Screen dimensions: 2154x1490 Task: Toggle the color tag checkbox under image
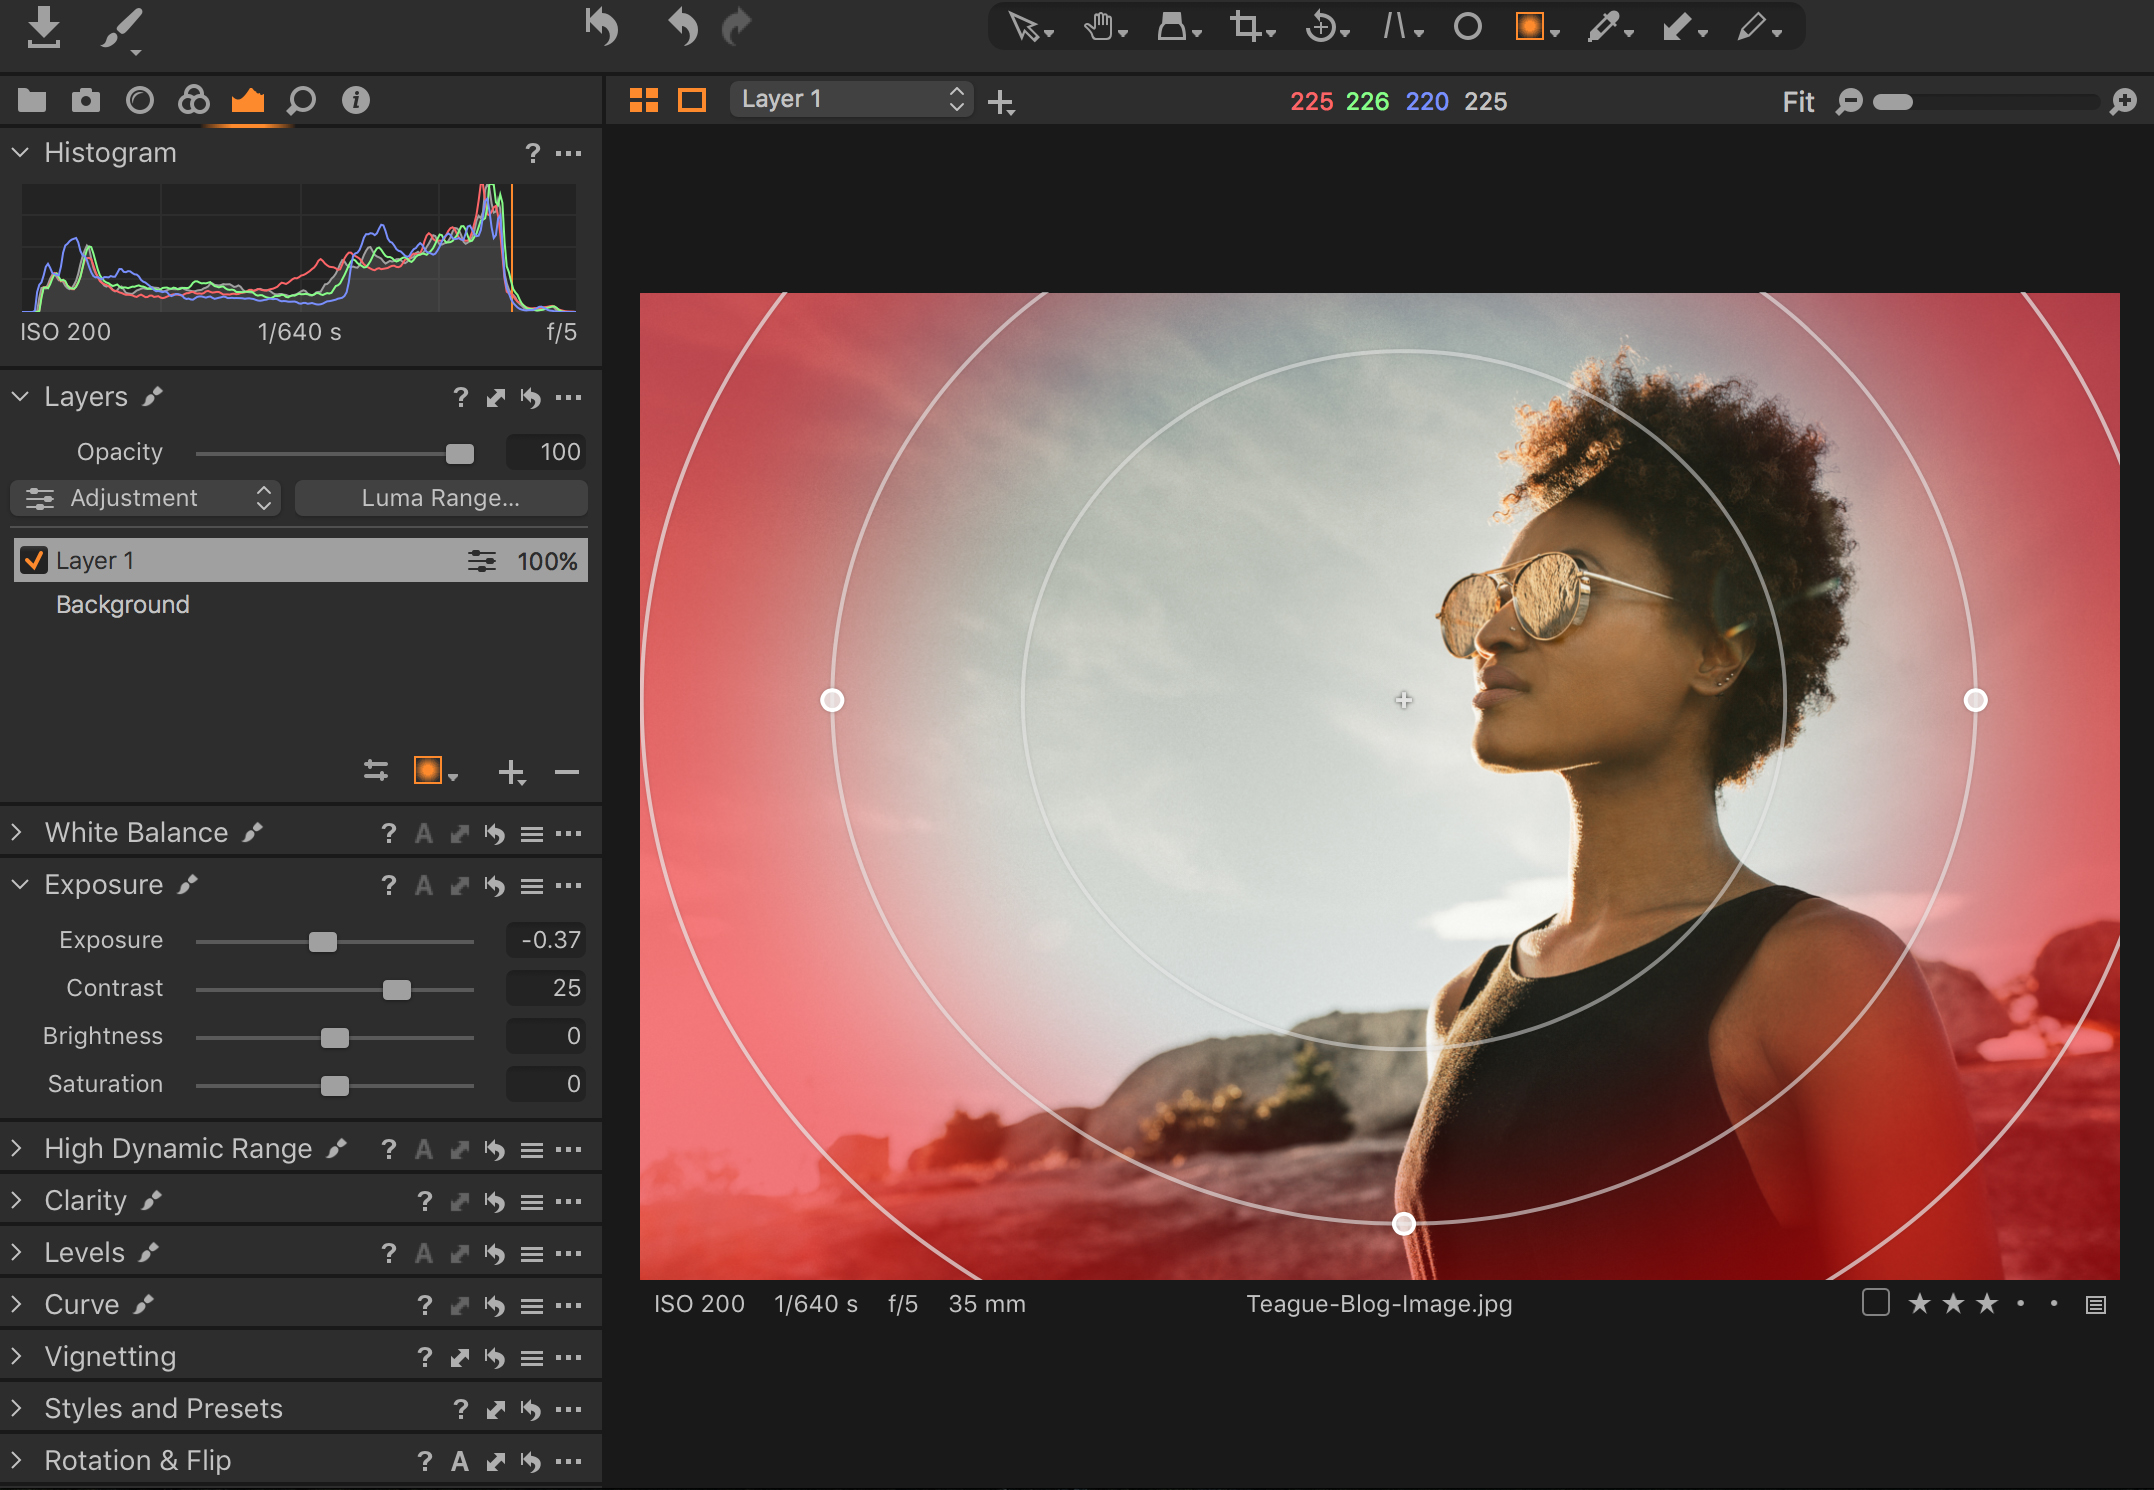(x=1876, y=1303)
